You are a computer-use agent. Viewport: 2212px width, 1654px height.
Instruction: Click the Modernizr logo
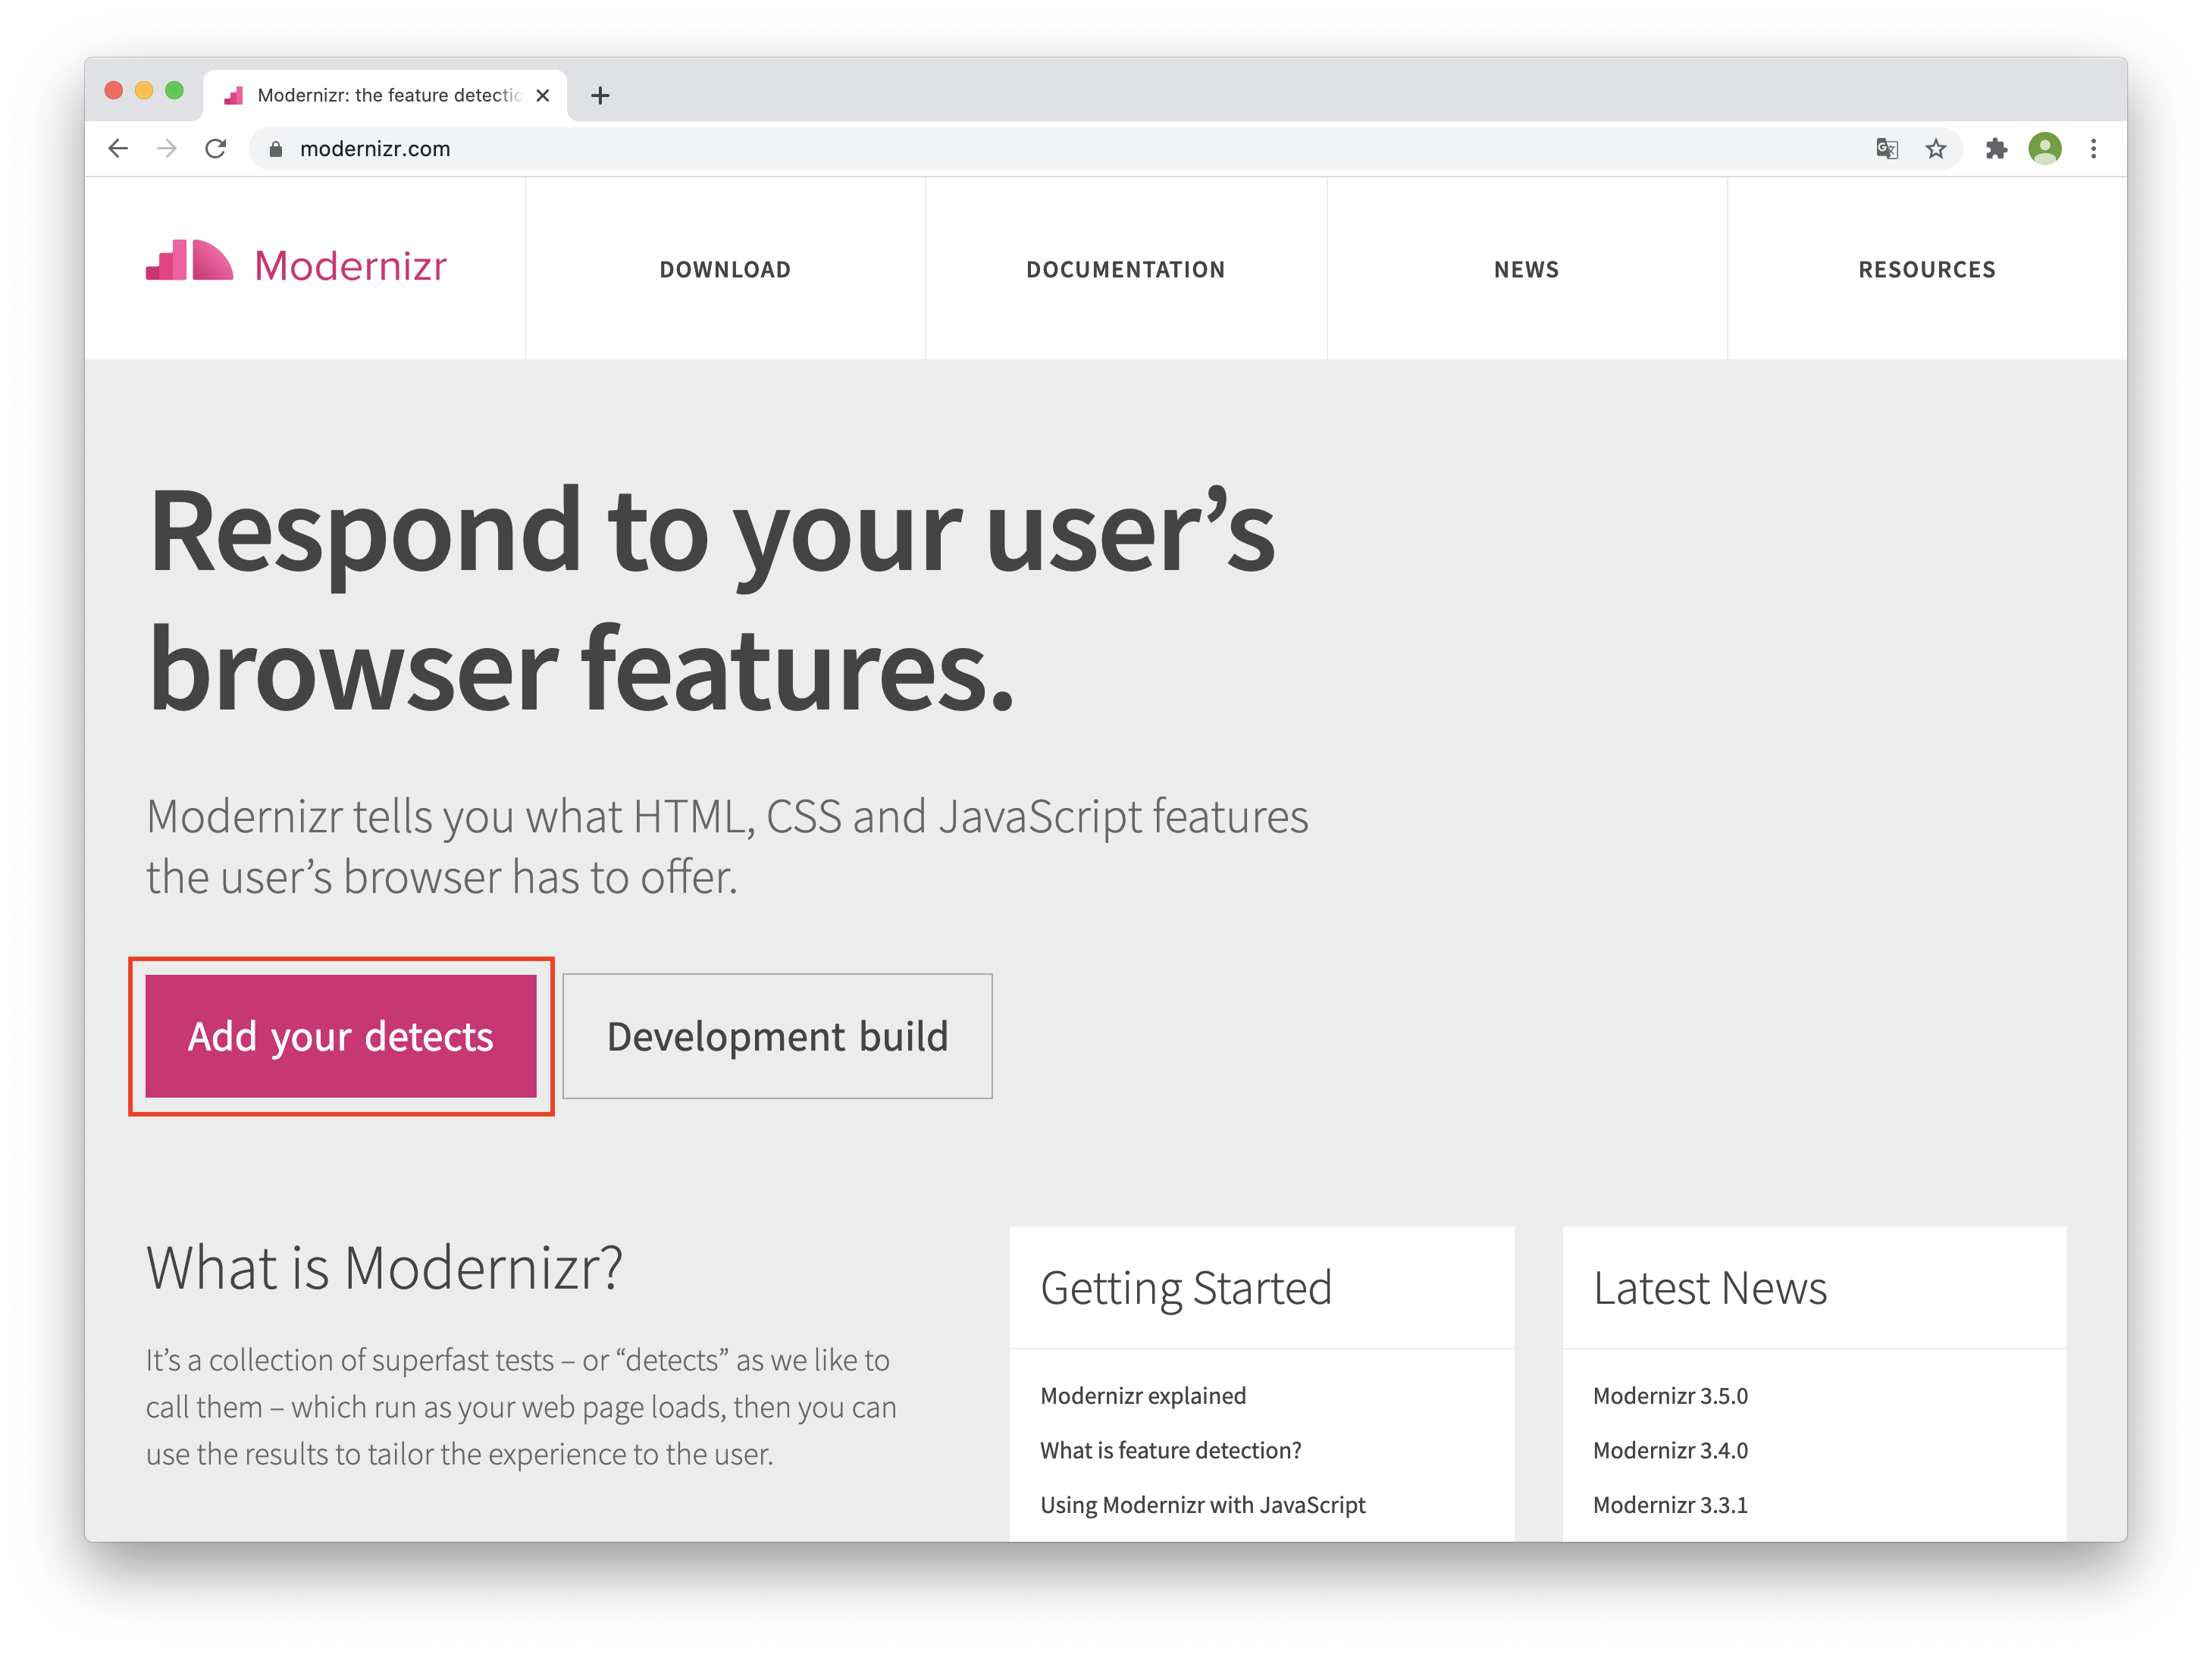coord(297,265)
